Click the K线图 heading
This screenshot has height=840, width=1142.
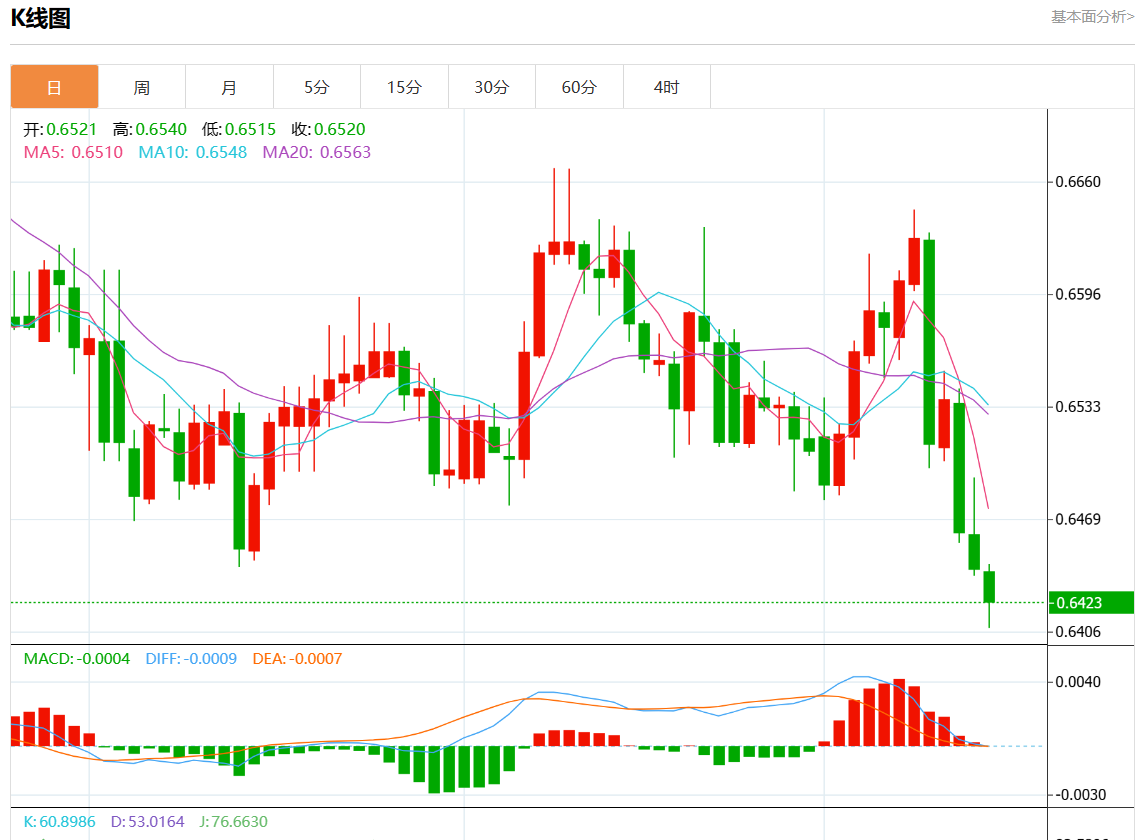(41, 18)
